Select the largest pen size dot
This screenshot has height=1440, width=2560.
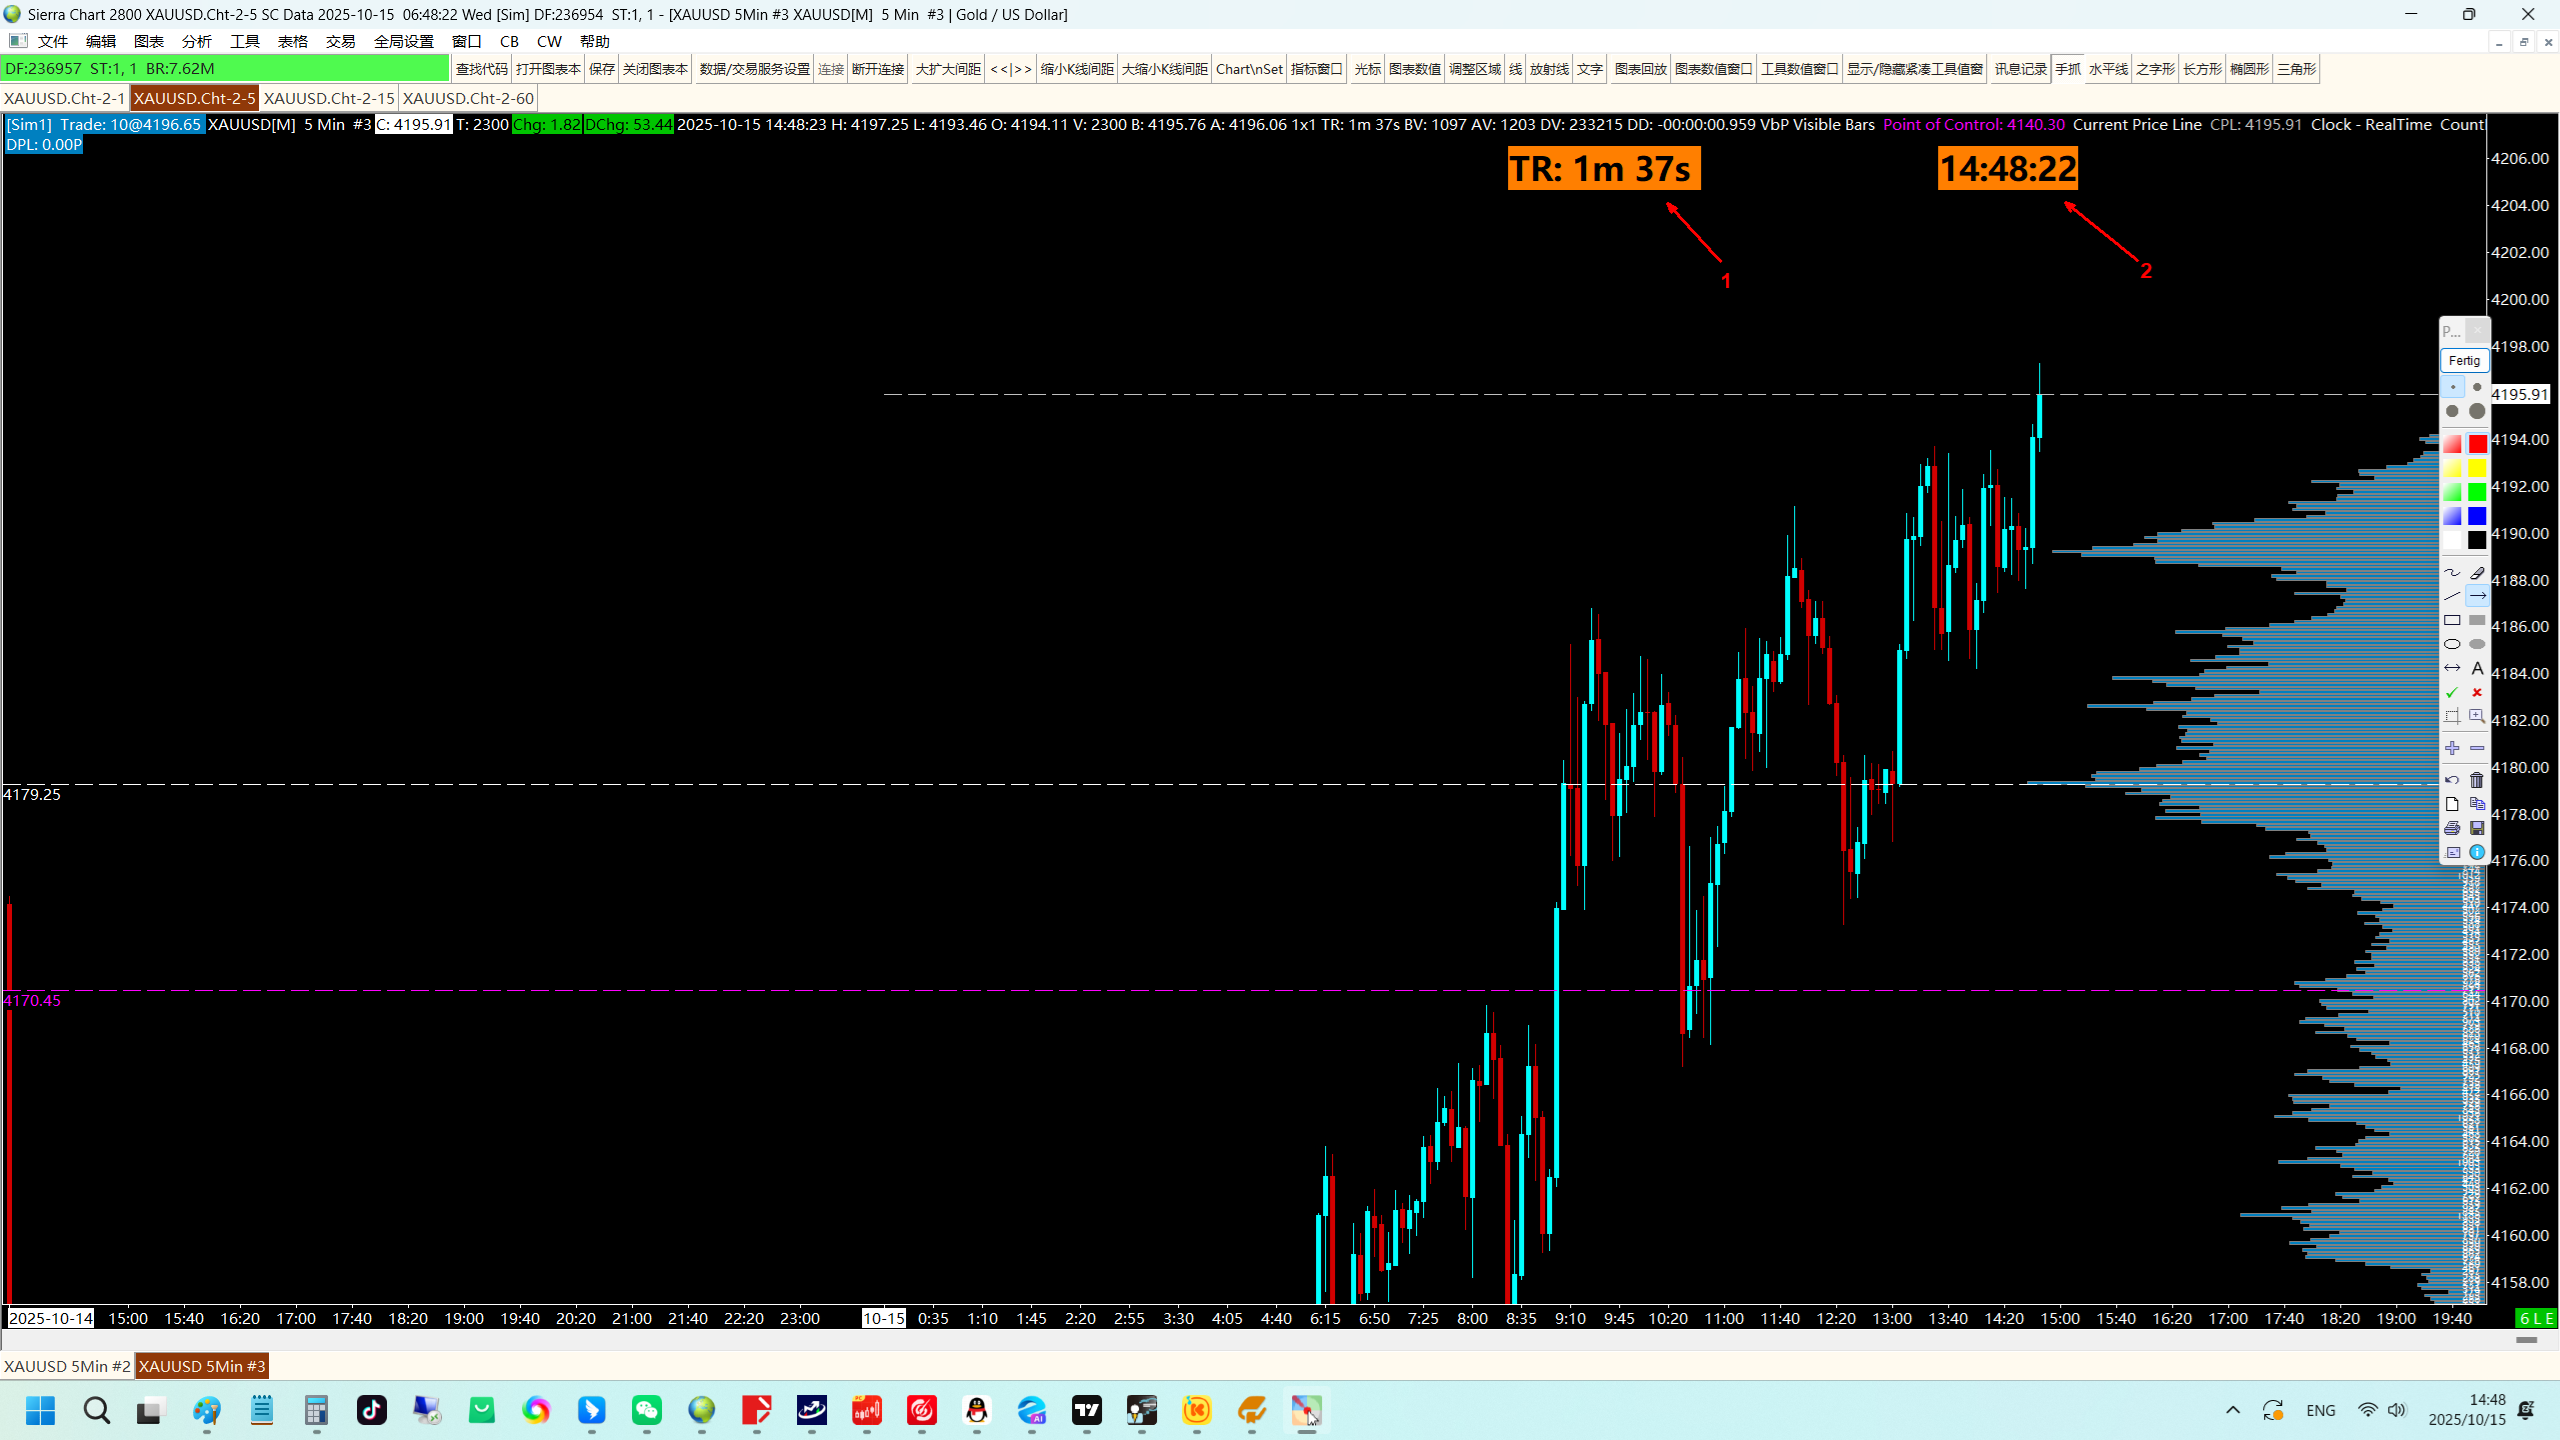point(2477,411)
